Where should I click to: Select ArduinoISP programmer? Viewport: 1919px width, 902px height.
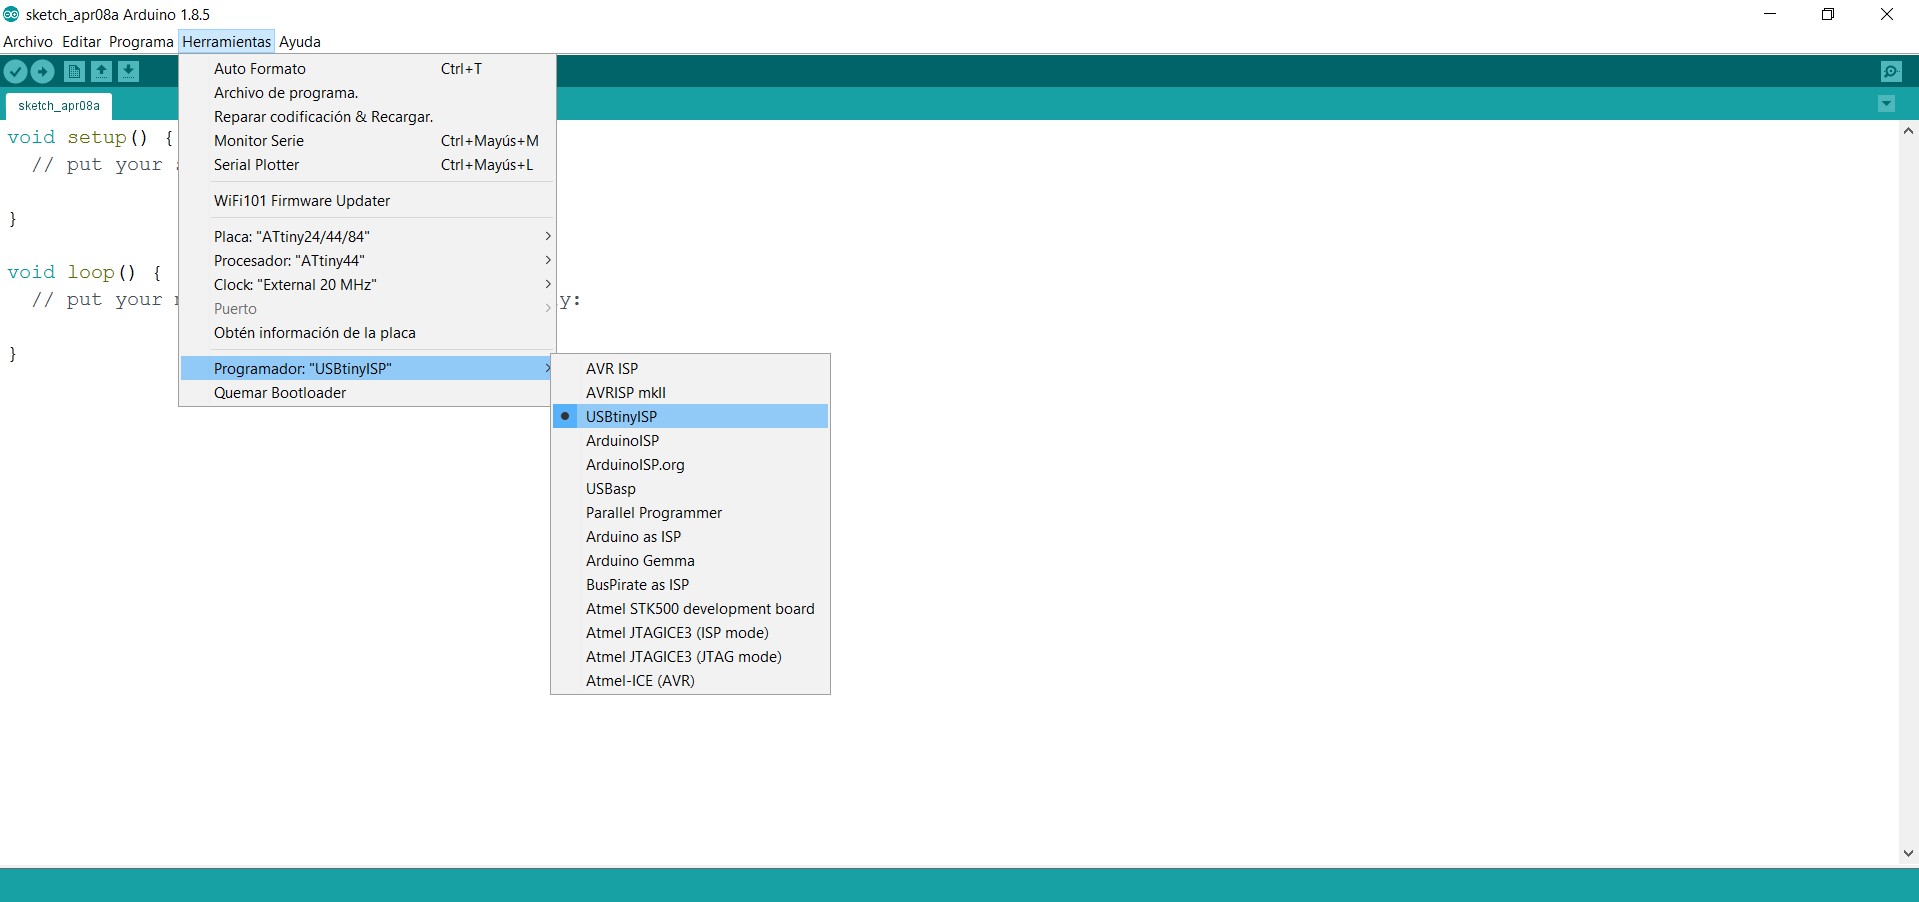(x=690, y=440)
